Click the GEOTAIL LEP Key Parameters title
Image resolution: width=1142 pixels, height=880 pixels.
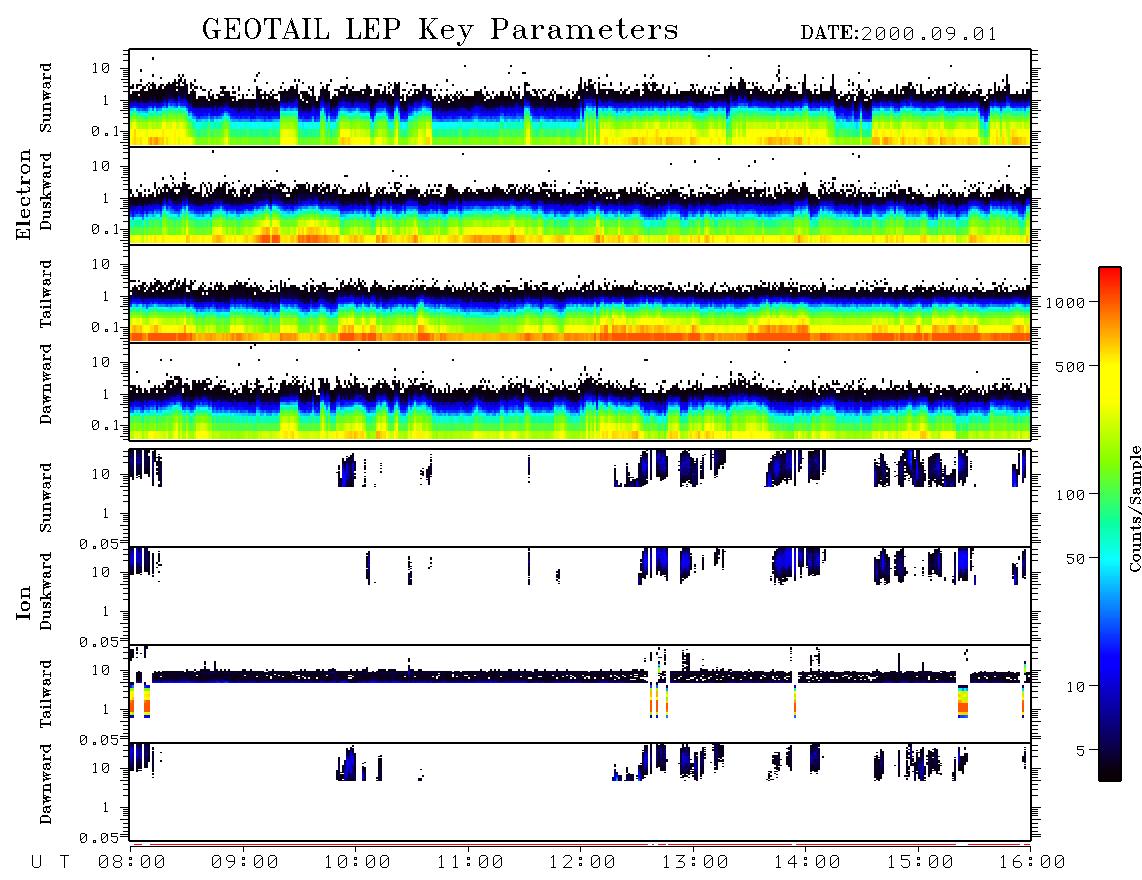[x=440, y=30]
